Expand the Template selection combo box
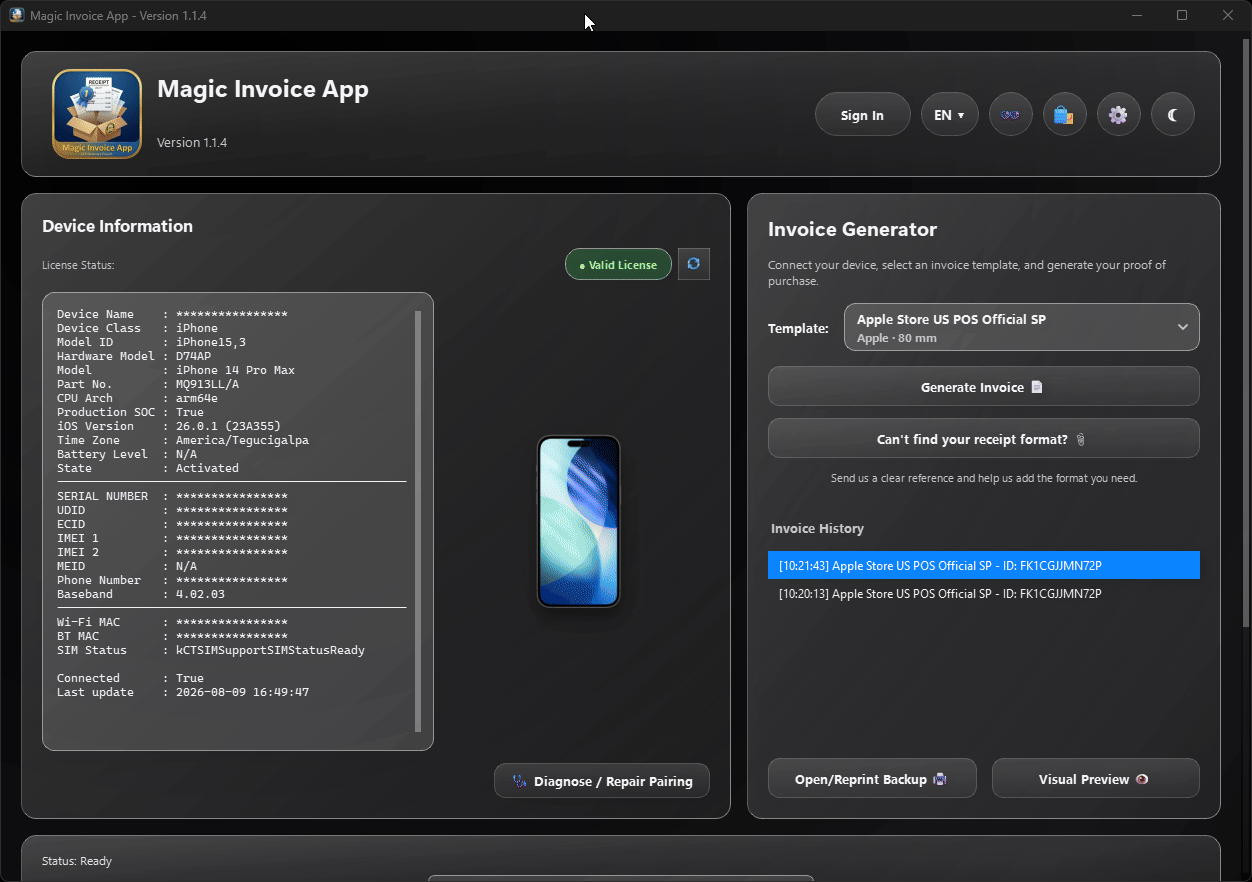 pos(1021,327)
